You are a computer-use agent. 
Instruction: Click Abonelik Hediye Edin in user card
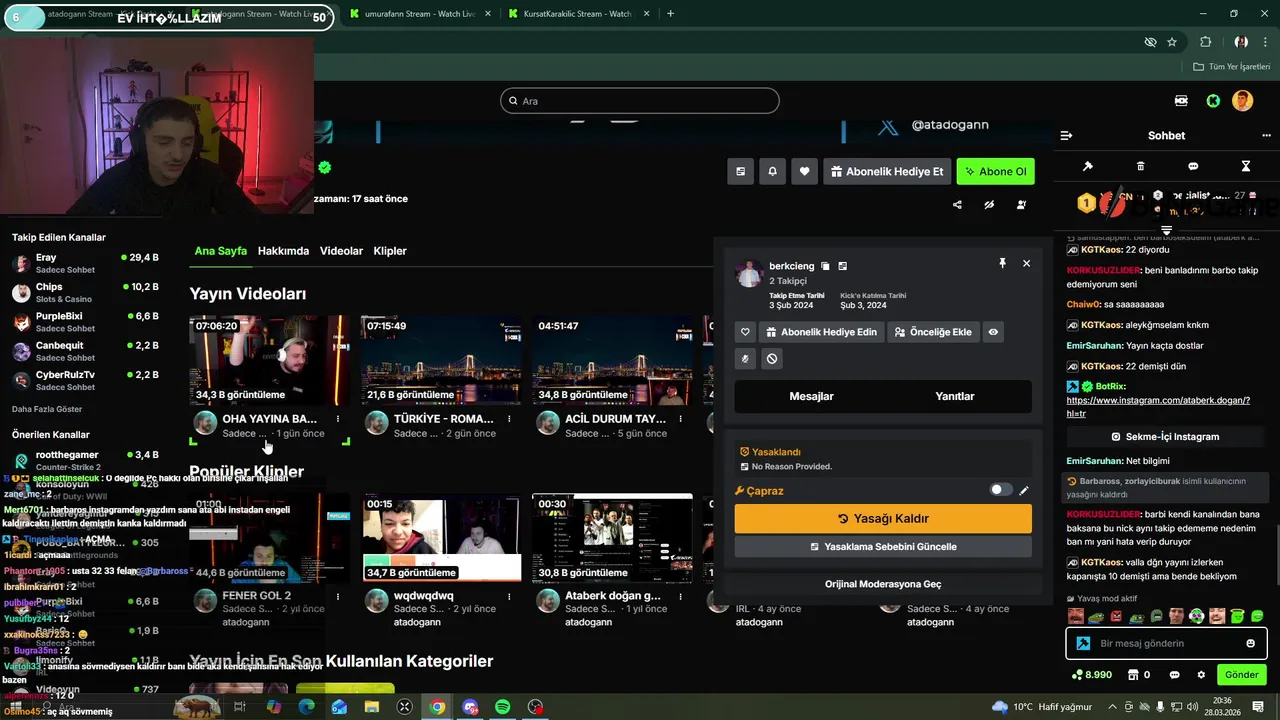pyautogui.click(x=821, y=332)
